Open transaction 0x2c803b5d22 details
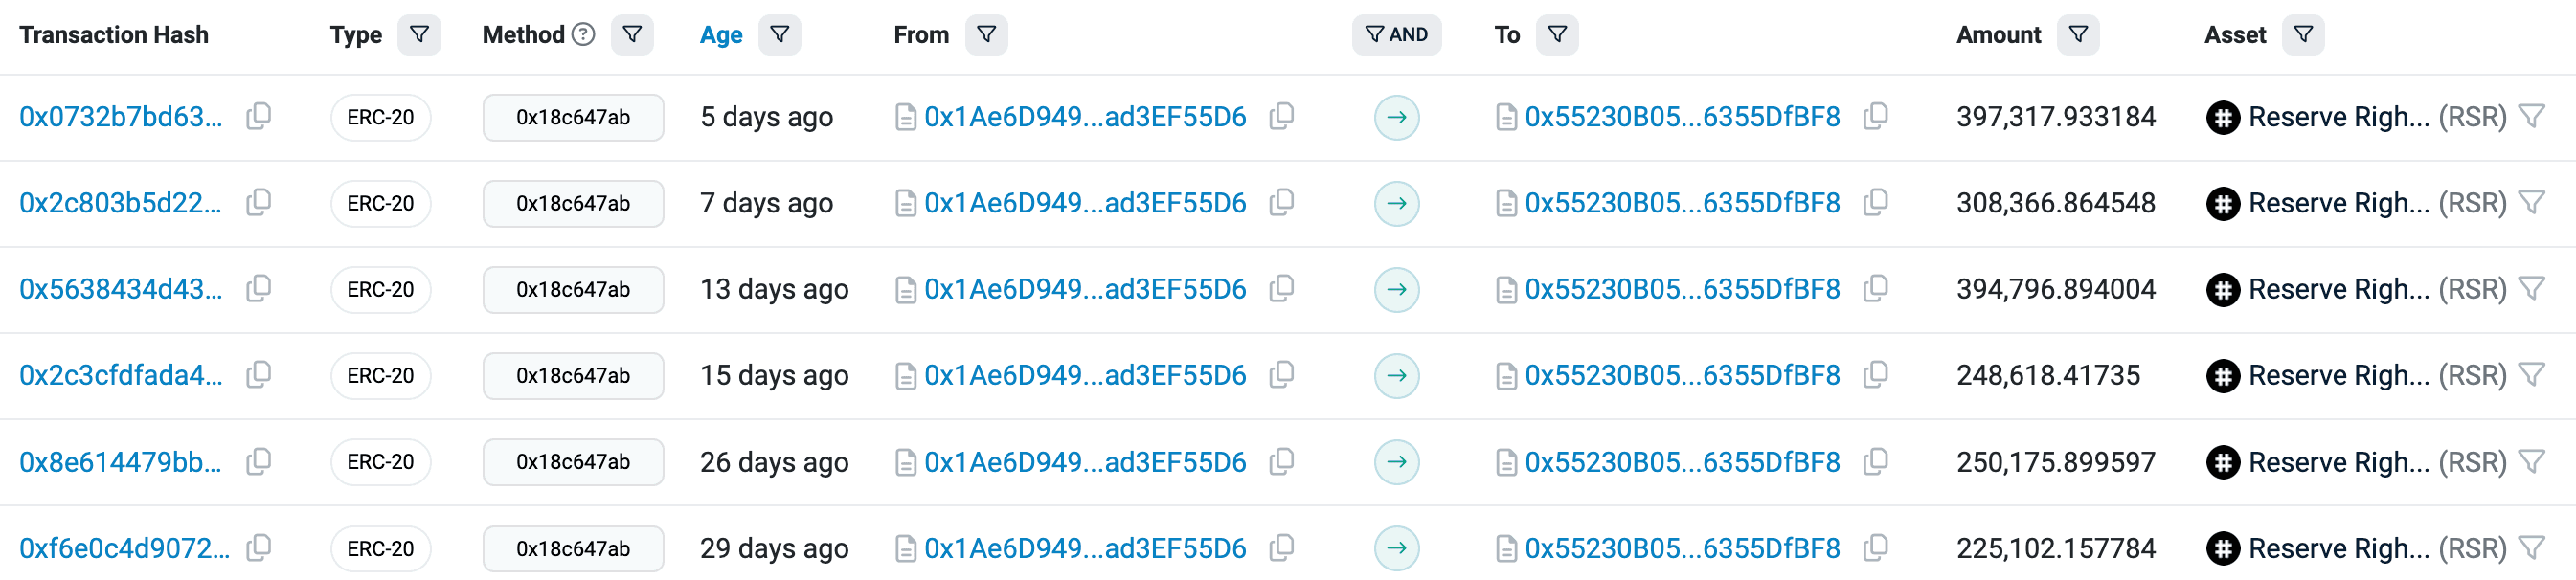Viewport: 2576px width, 580px height. 120,203
